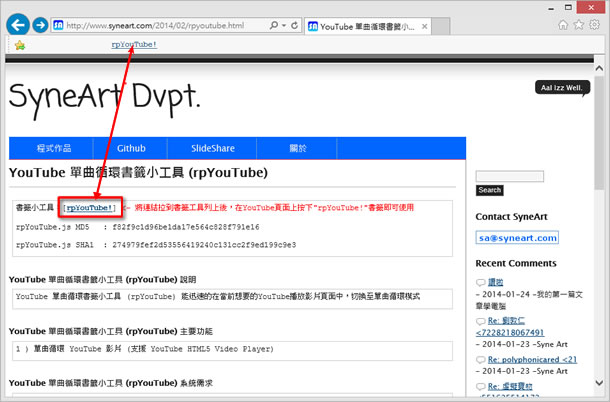Open a new blank tab
Viewport: 610px width, 402px height.
pyautogui.click(x=440, y=26)
